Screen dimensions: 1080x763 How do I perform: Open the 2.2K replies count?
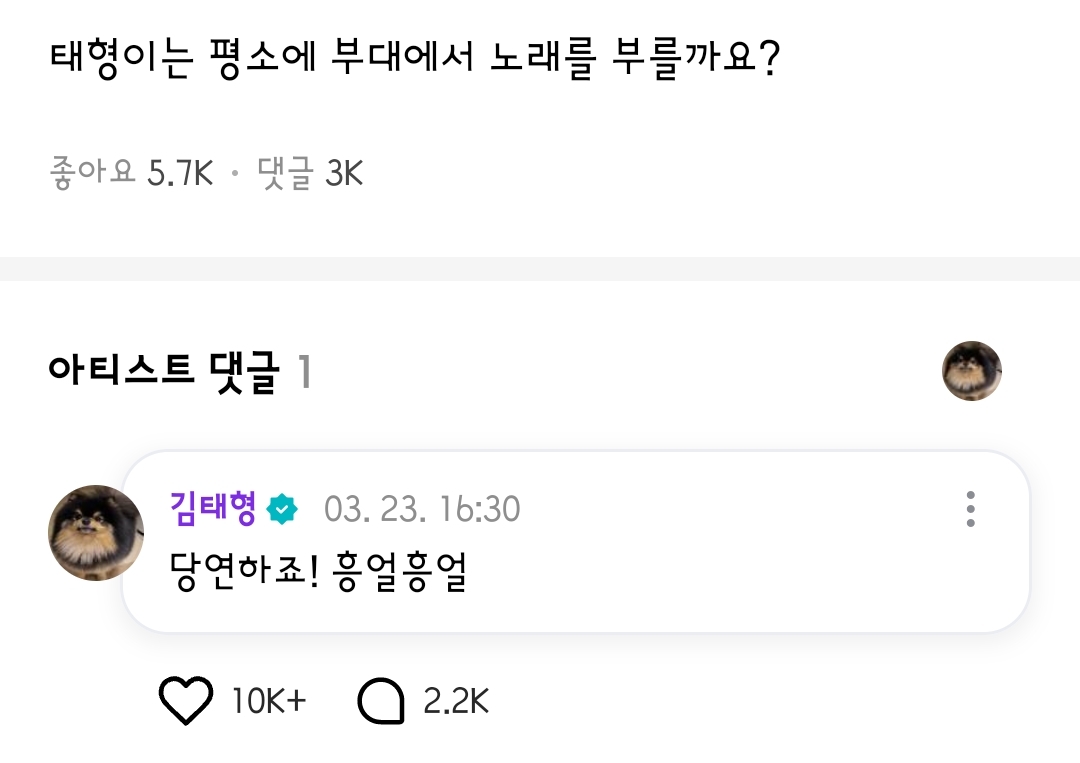[456, 701]
